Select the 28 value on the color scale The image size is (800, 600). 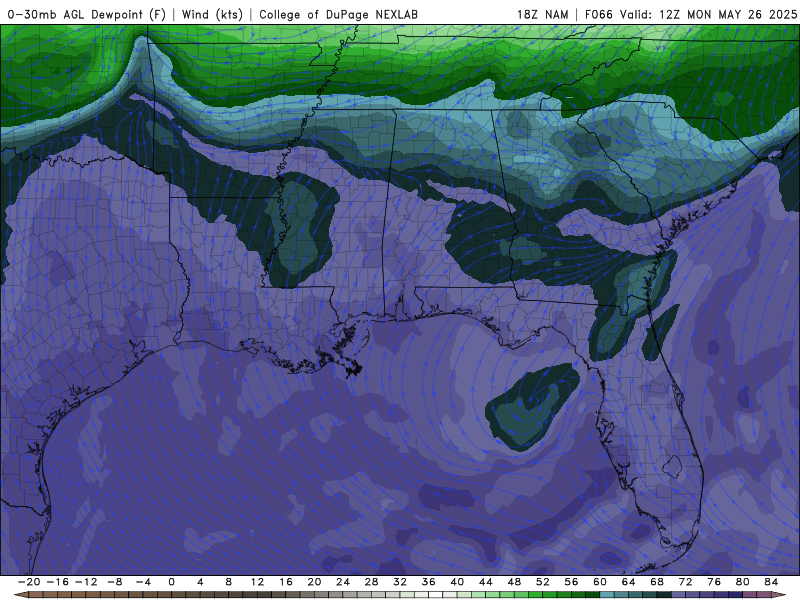click(371, 582)
